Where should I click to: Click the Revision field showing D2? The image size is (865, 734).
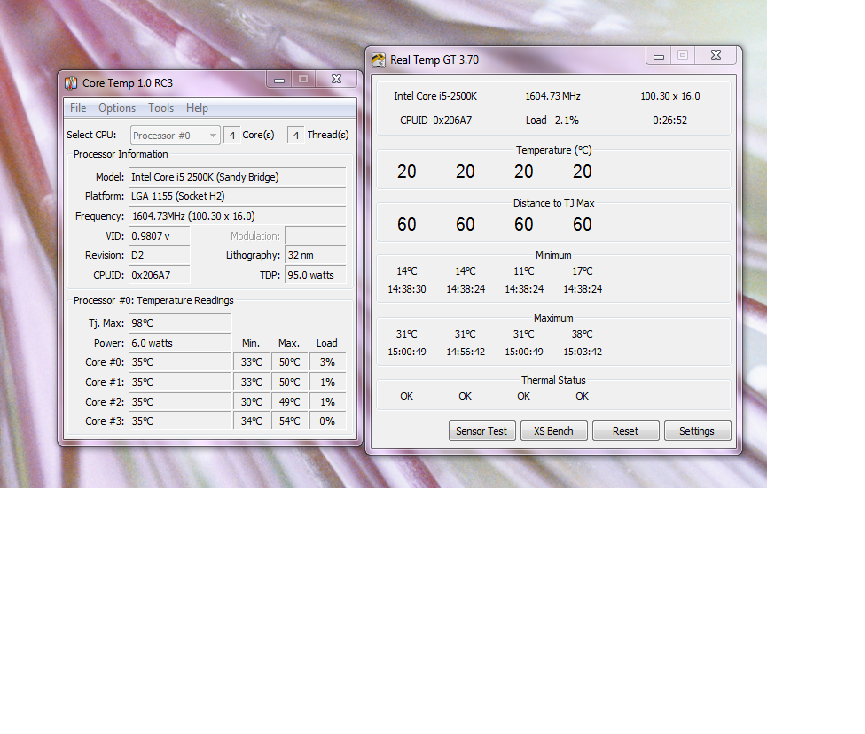coord(159,255)
